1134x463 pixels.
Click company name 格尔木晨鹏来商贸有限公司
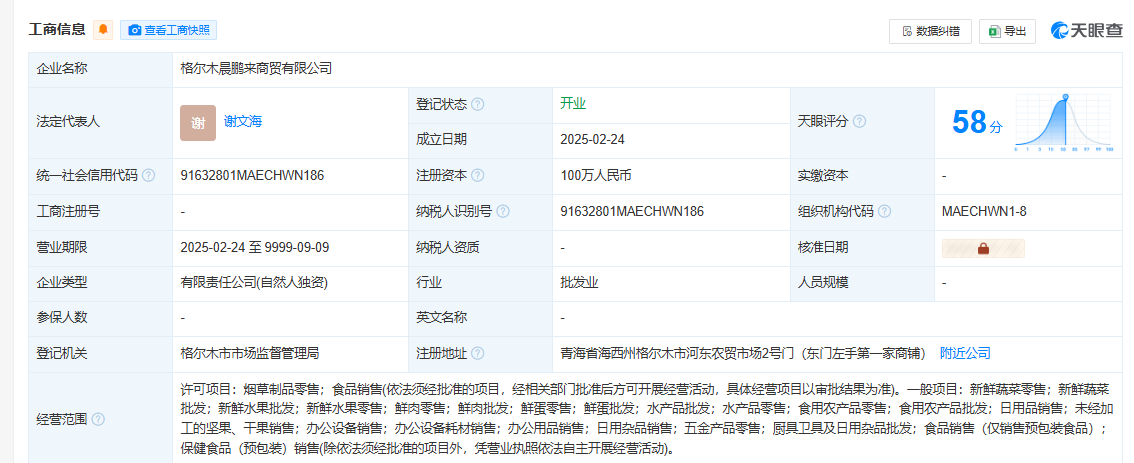256,69
